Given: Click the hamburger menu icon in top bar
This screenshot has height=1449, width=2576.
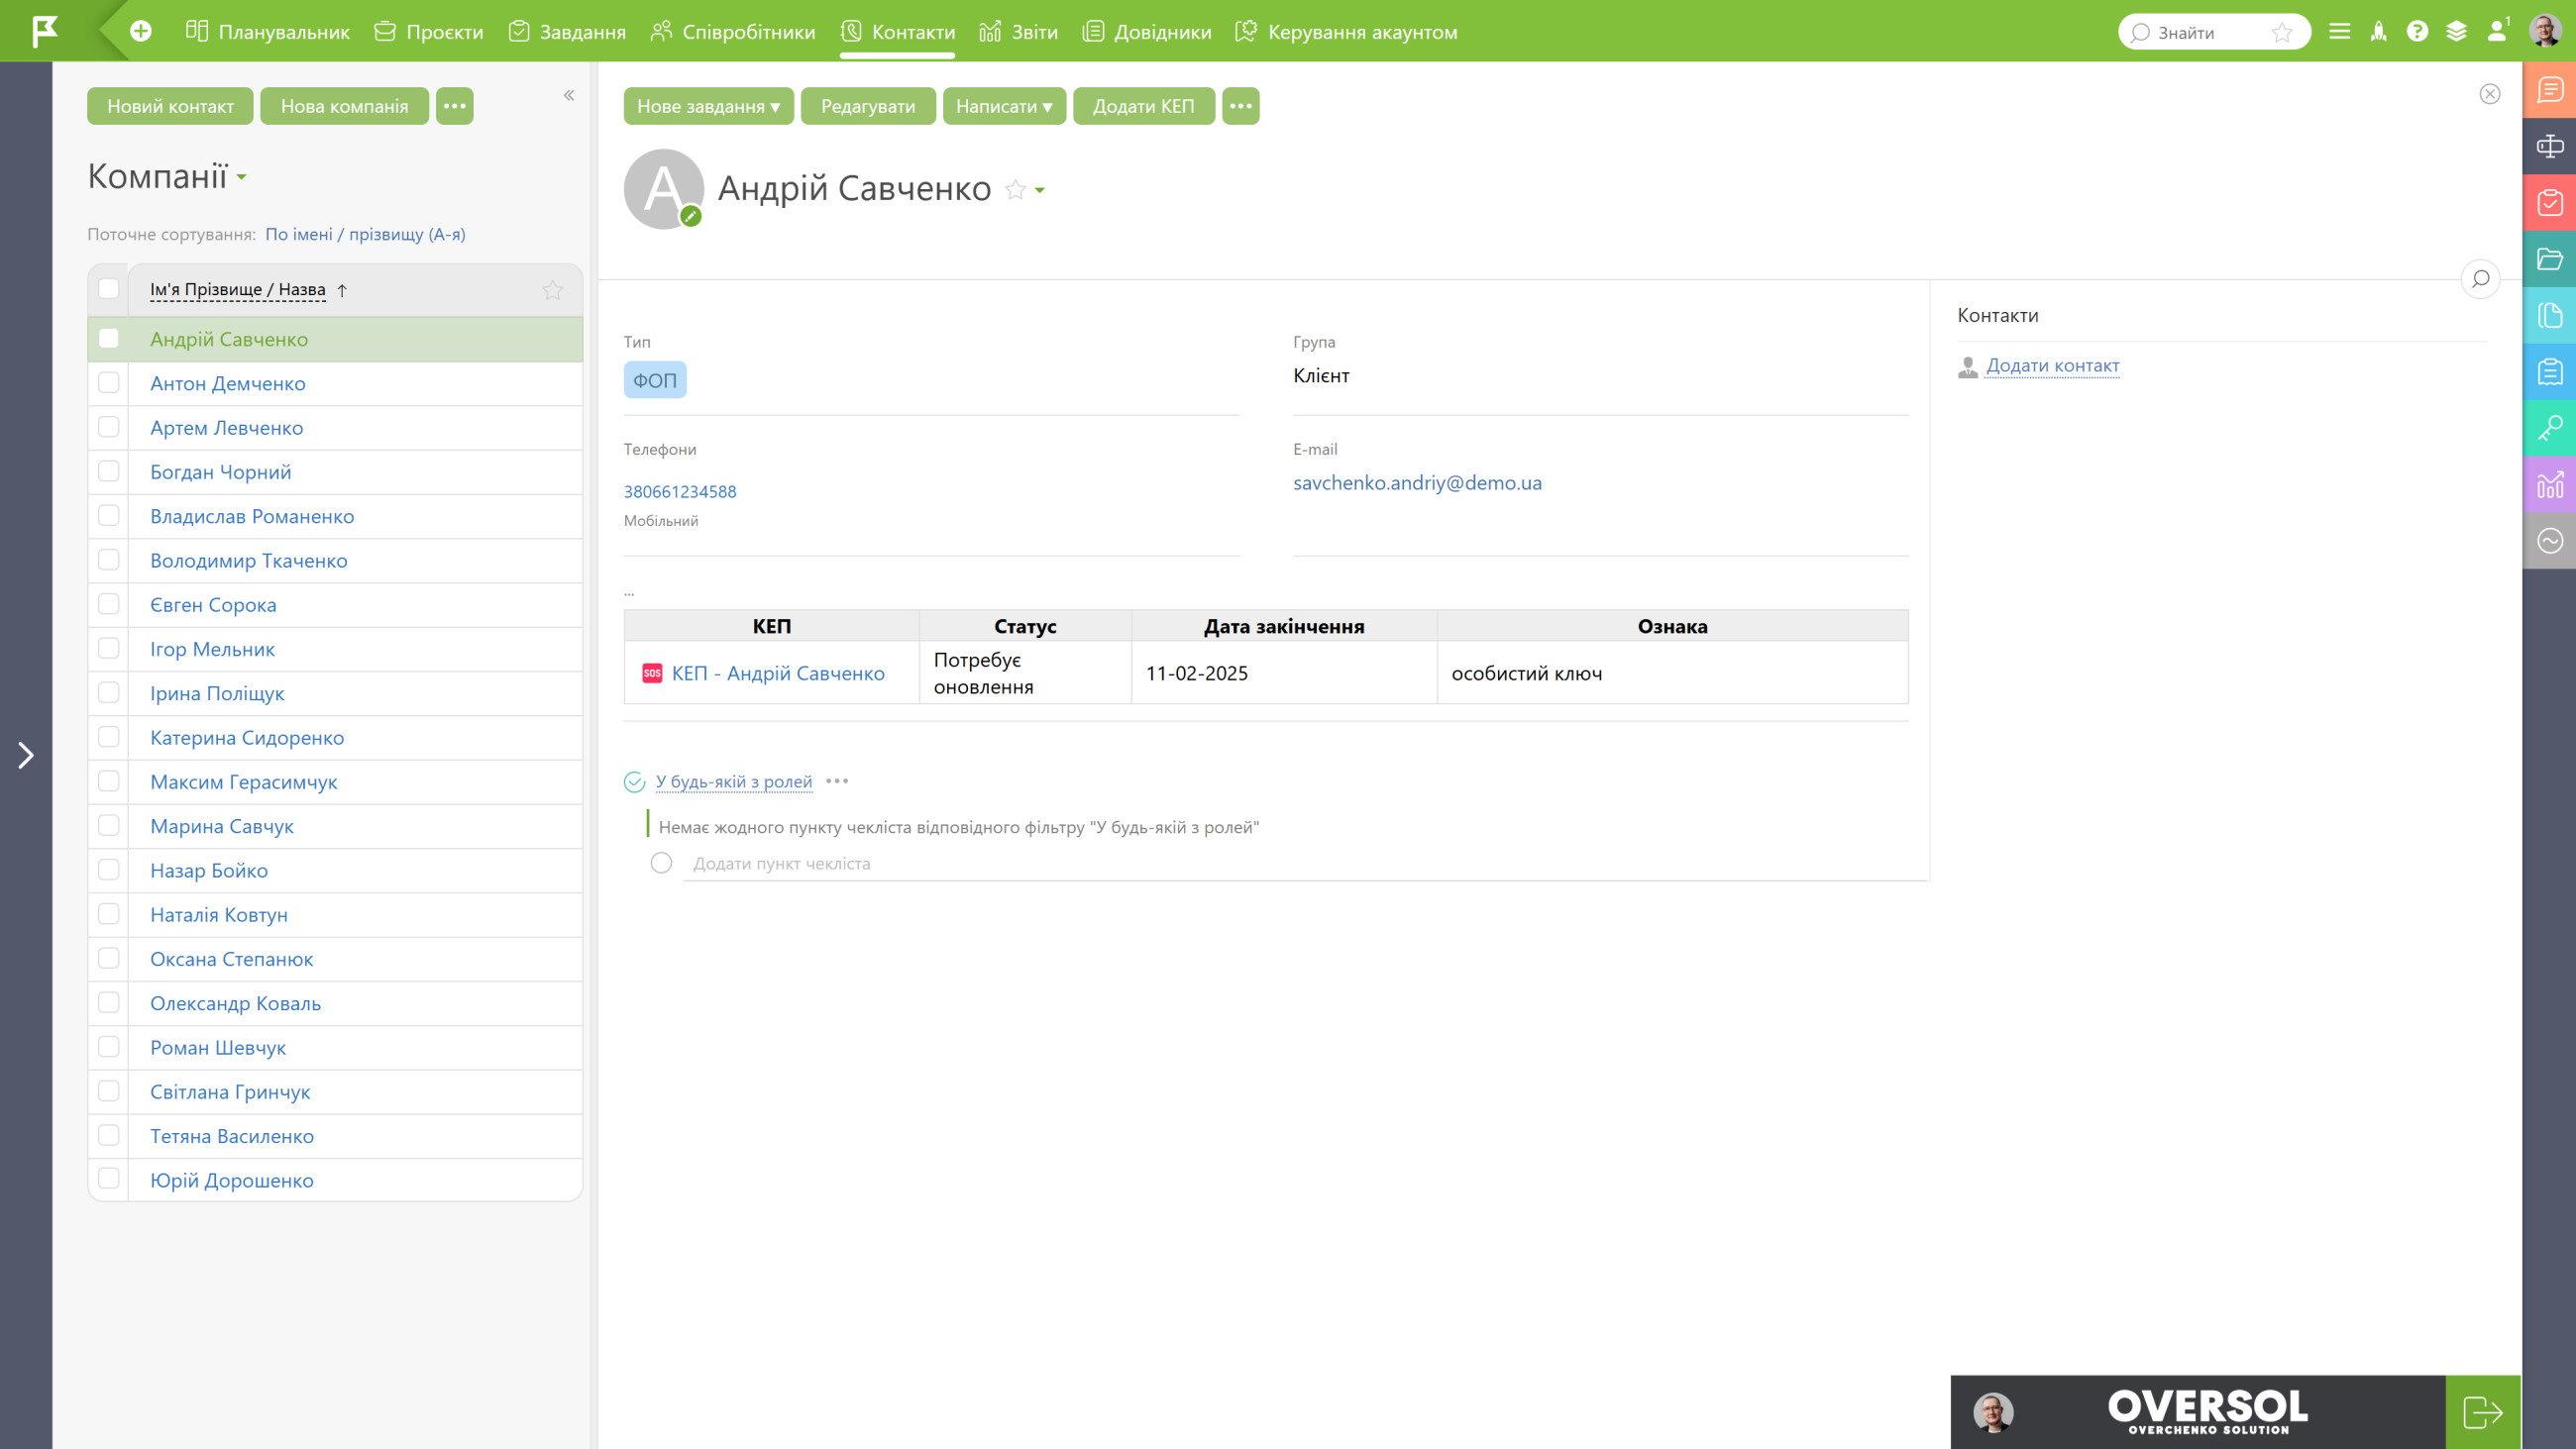Looking at the screenshot, I should point(2339,31).
